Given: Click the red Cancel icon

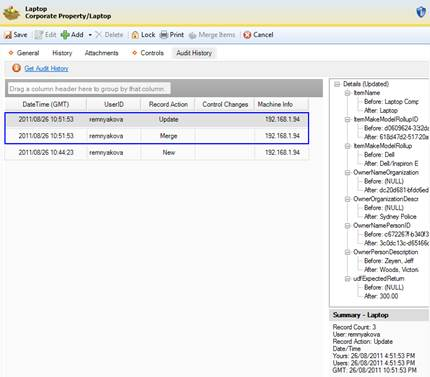Looking at the screenshot, I should [x=247, y=35].
